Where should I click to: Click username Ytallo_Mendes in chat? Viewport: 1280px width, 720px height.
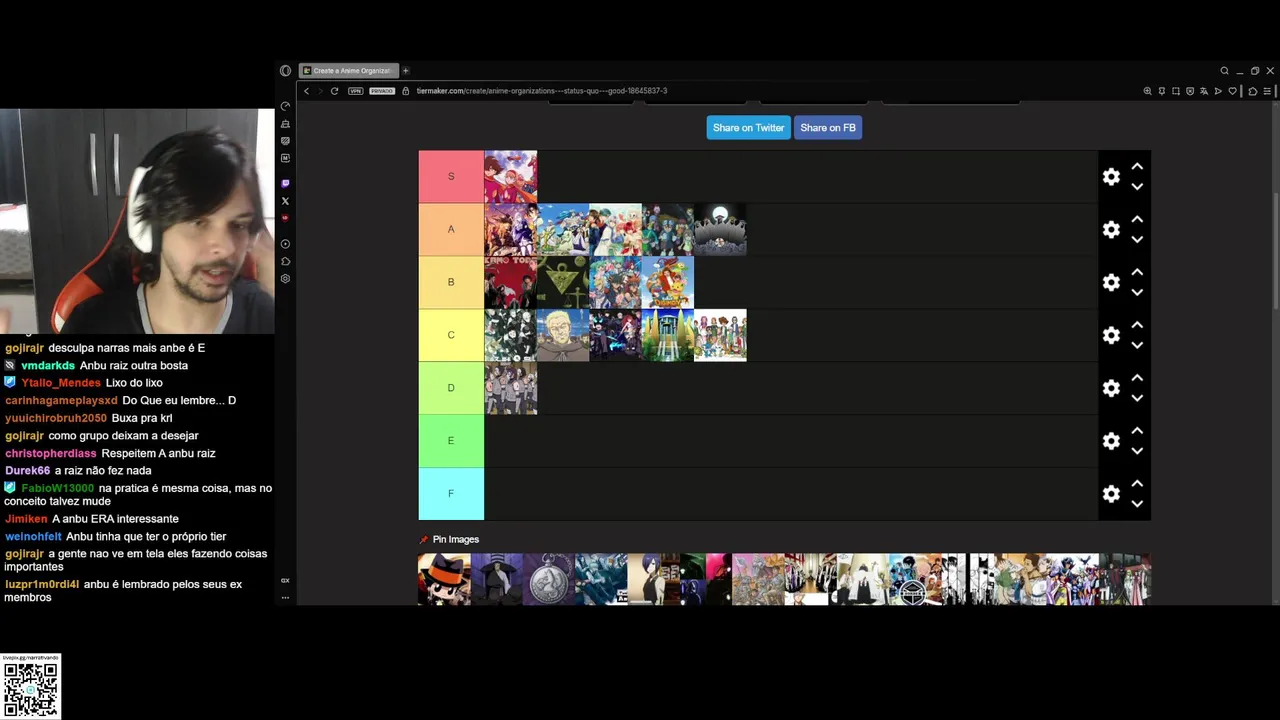coord(61,383)
